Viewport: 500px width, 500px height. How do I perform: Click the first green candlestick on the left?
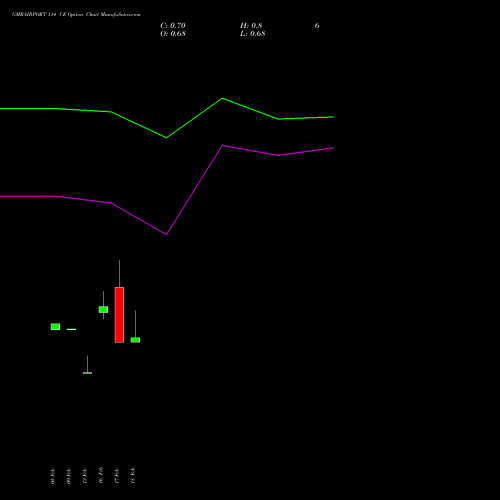point(55,327)
